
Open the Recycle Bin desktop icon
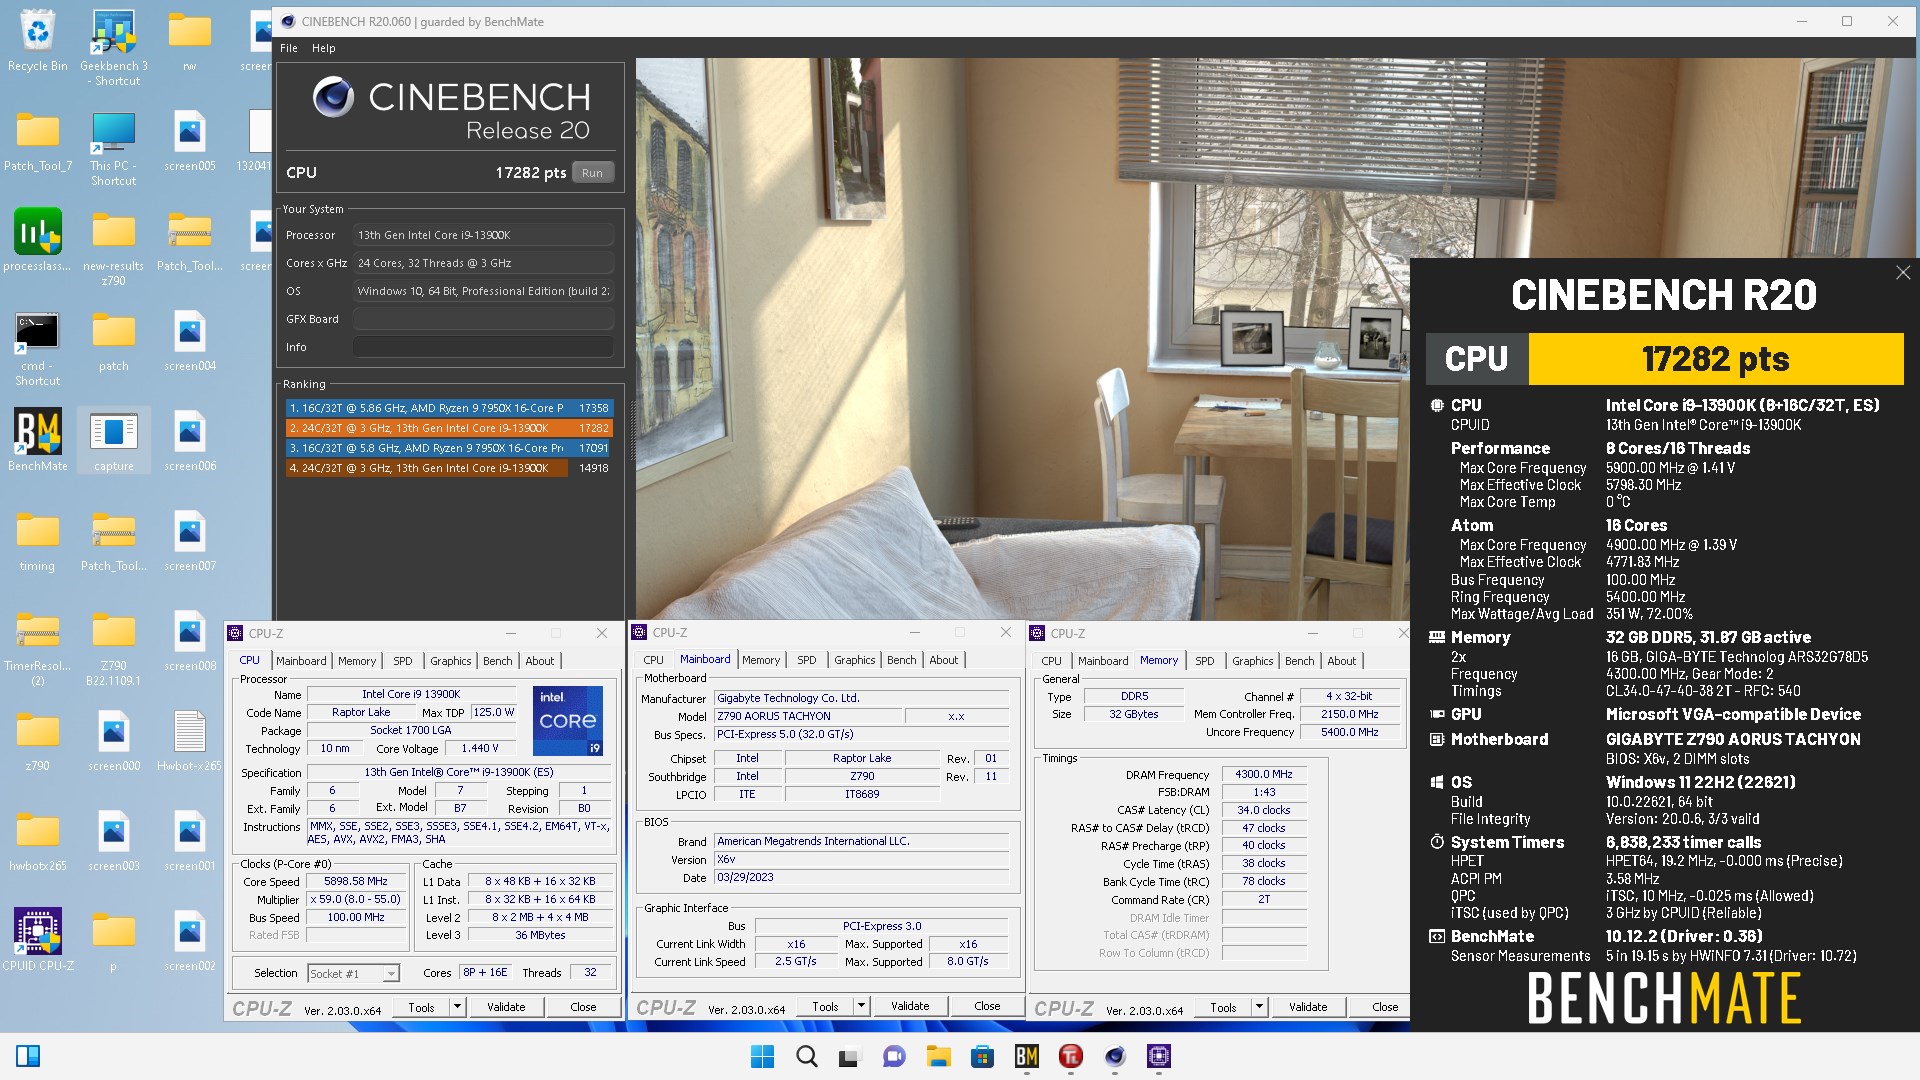37,42
